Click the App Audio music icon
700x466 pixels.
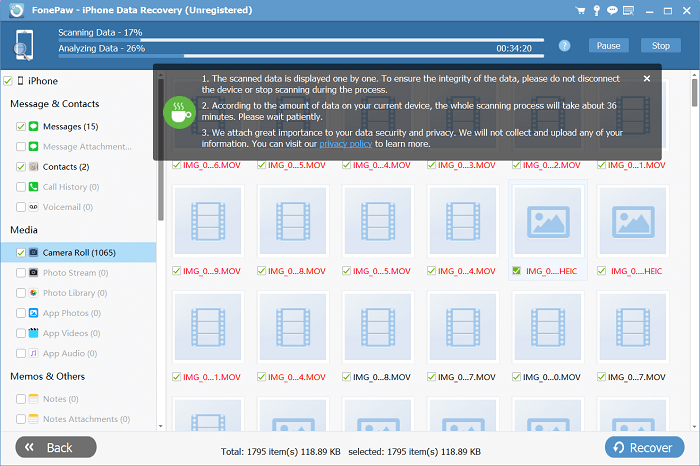tap(33, 353)
